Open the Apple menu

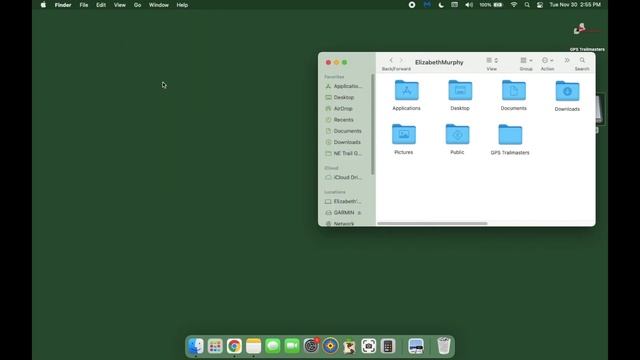tap(43, 5)
